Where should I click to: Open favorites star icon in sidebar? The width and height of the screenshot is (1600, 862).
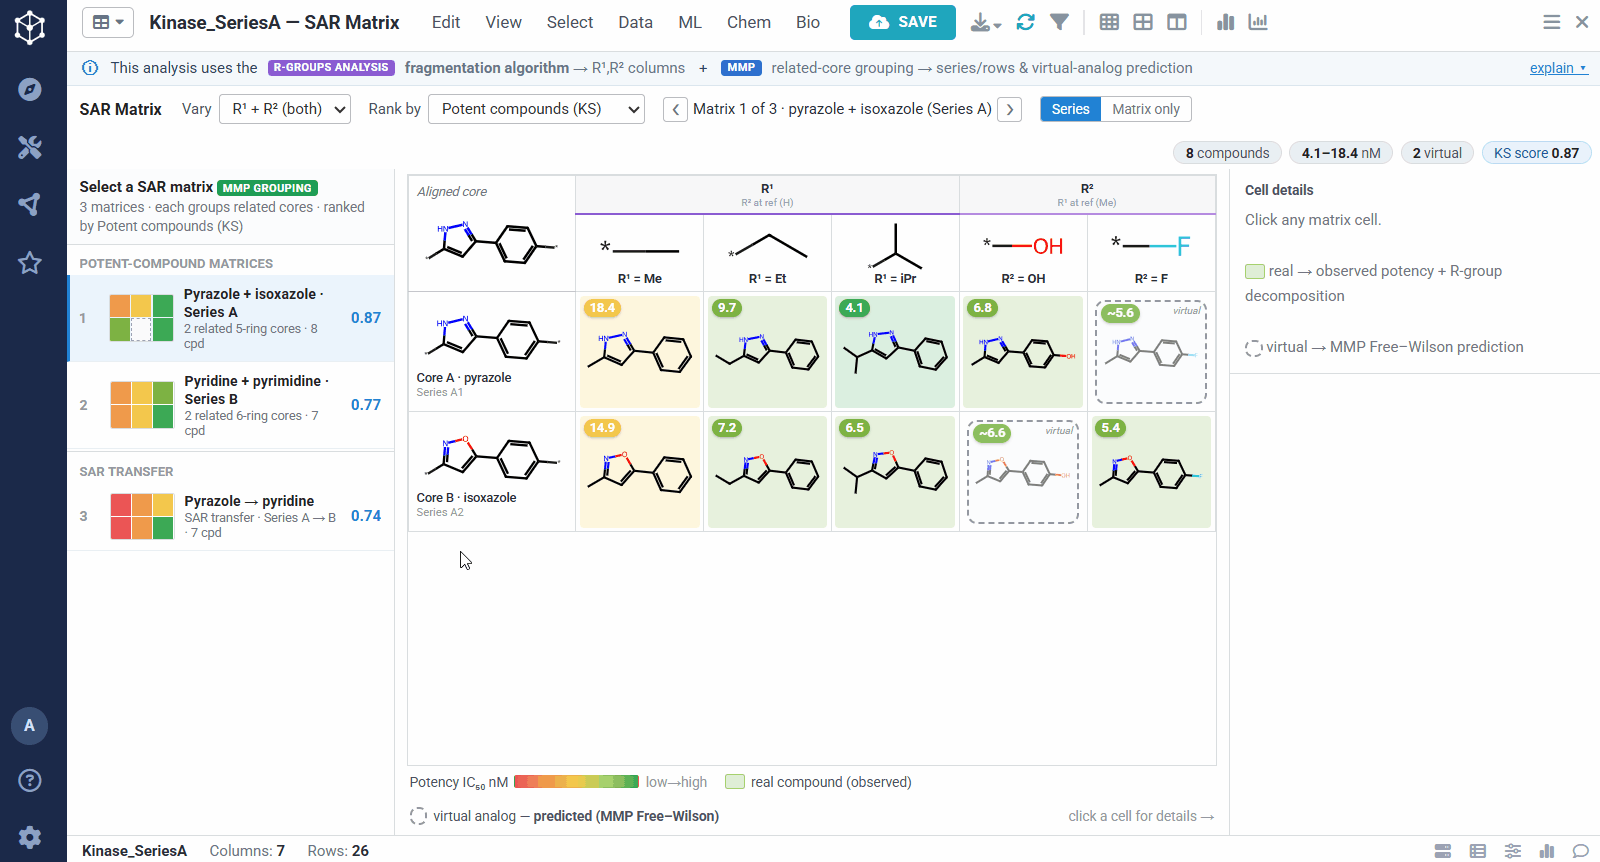(x=30, y=263)
